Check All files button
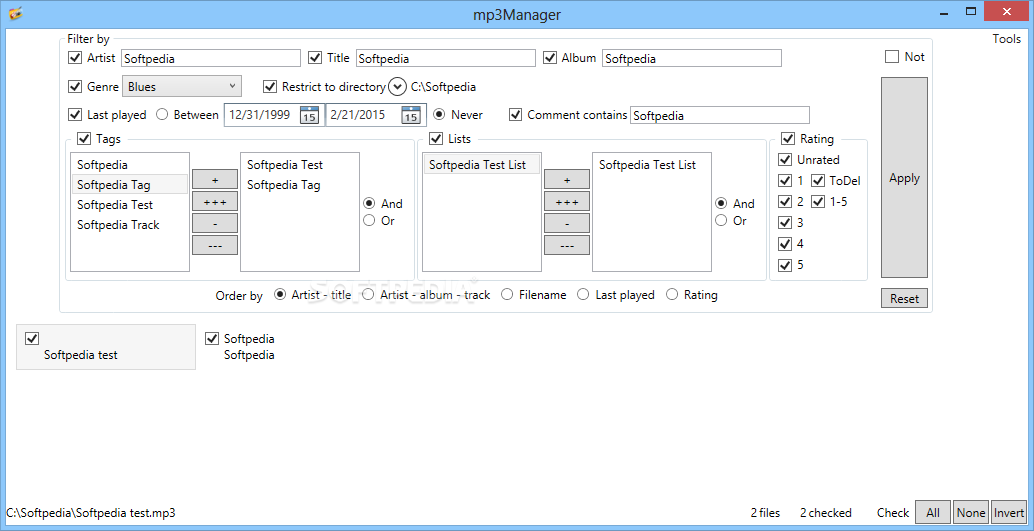The width and height of the screenshot is (1034, 531). (x=933, y=513)
